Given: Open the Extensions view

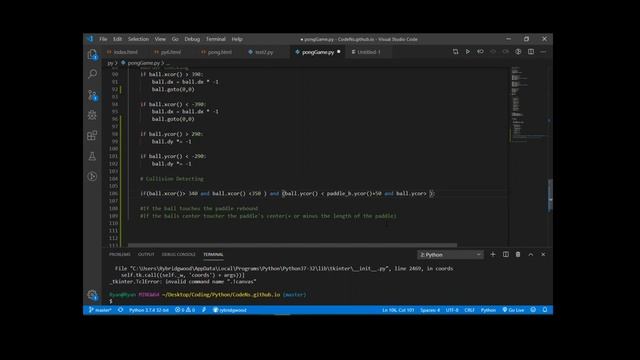Looking at the screenshot, I should pos(92,136).
